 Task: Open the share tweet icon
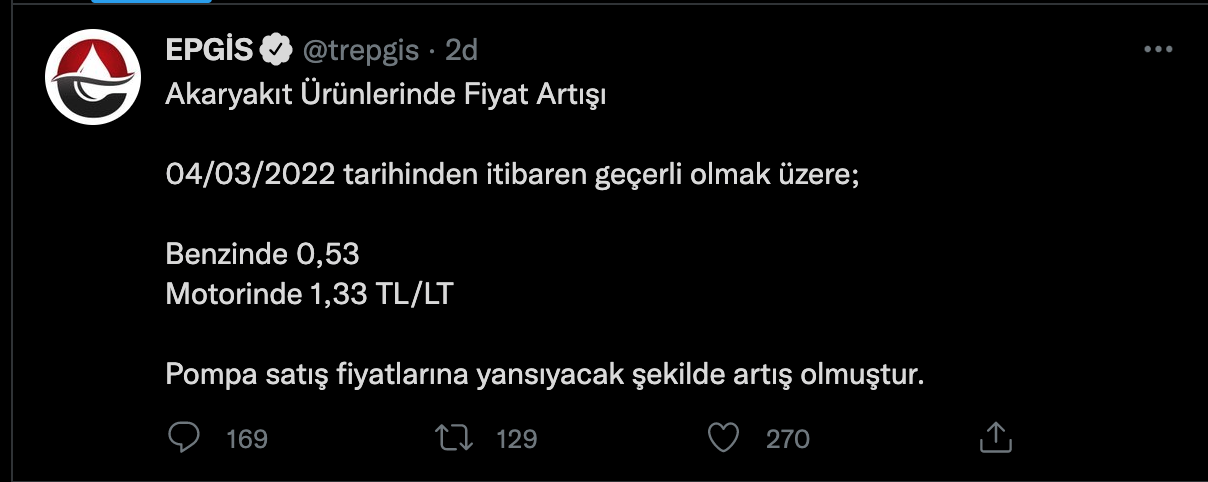pyautogui.click(x=994, y=436)
